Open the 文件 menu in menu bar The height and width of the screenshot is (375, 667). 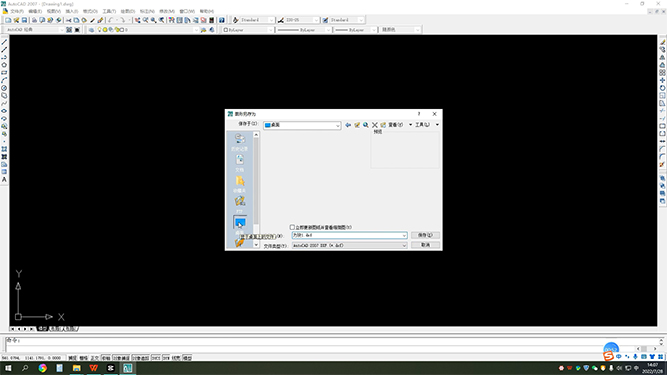click(x=17, y=11)
